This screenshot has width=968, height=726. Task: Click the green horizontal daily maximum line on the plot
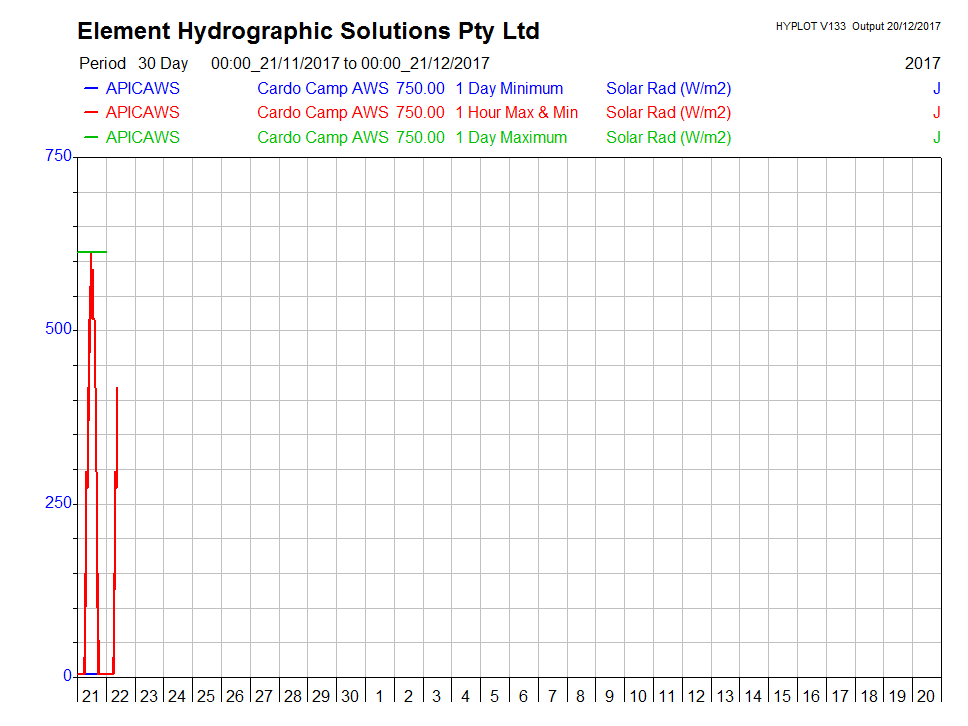pyautogui.click(x=98, y=252)
